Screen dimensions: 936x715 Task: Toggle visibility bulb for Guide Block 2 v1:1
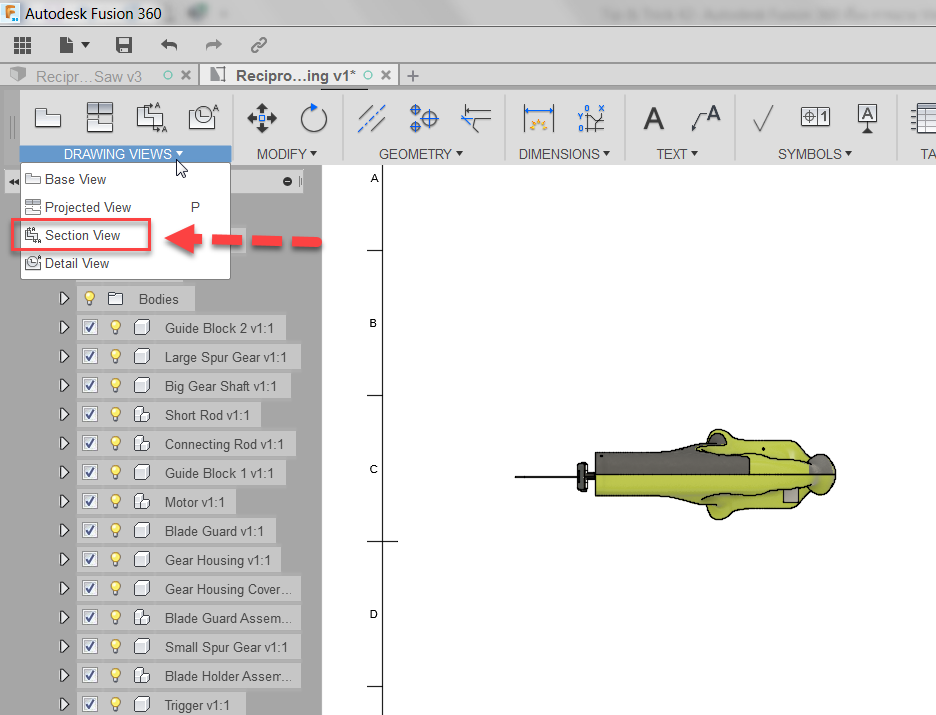115,327
